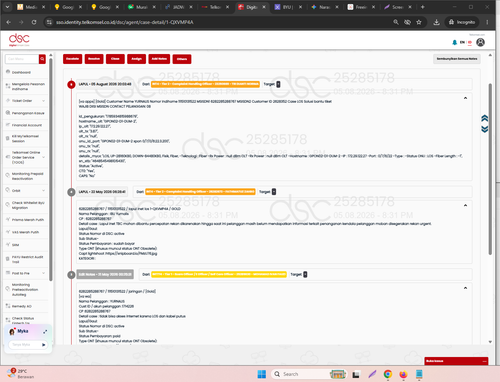
Task: Click the double up arrow icon
Action: click(485, 118)
